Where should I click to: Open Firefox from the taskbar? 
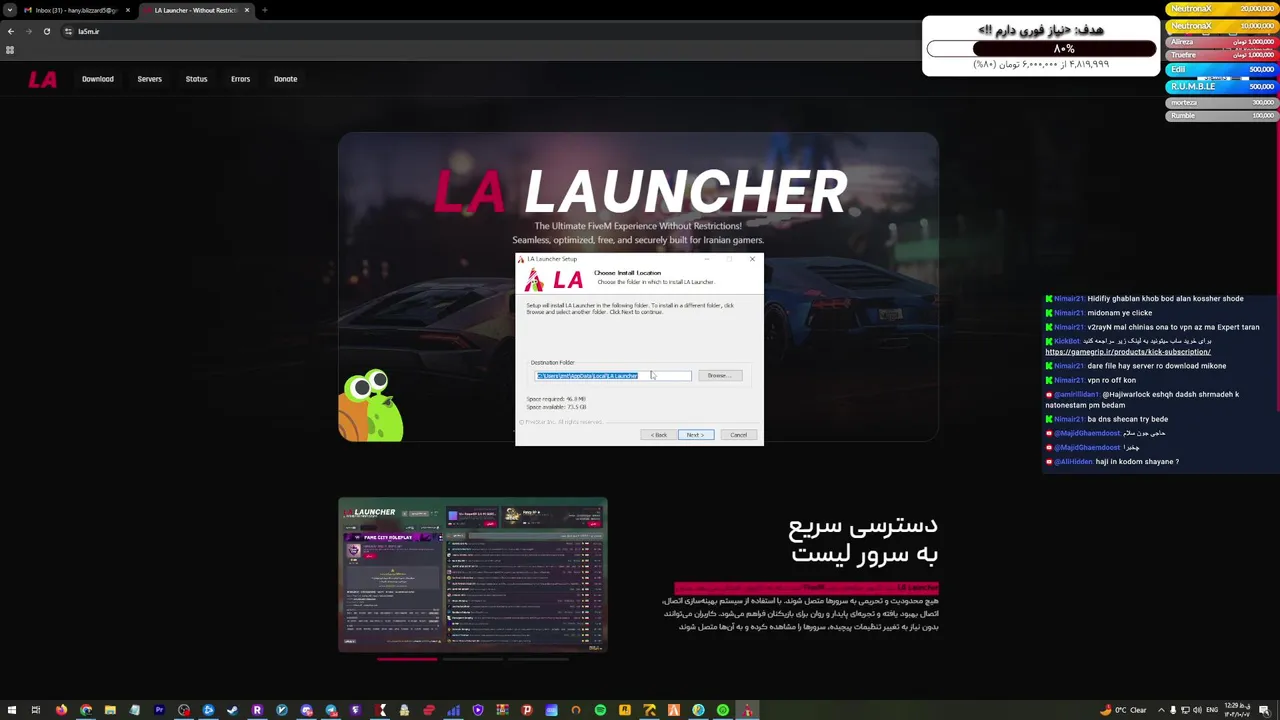coord(61,710)
